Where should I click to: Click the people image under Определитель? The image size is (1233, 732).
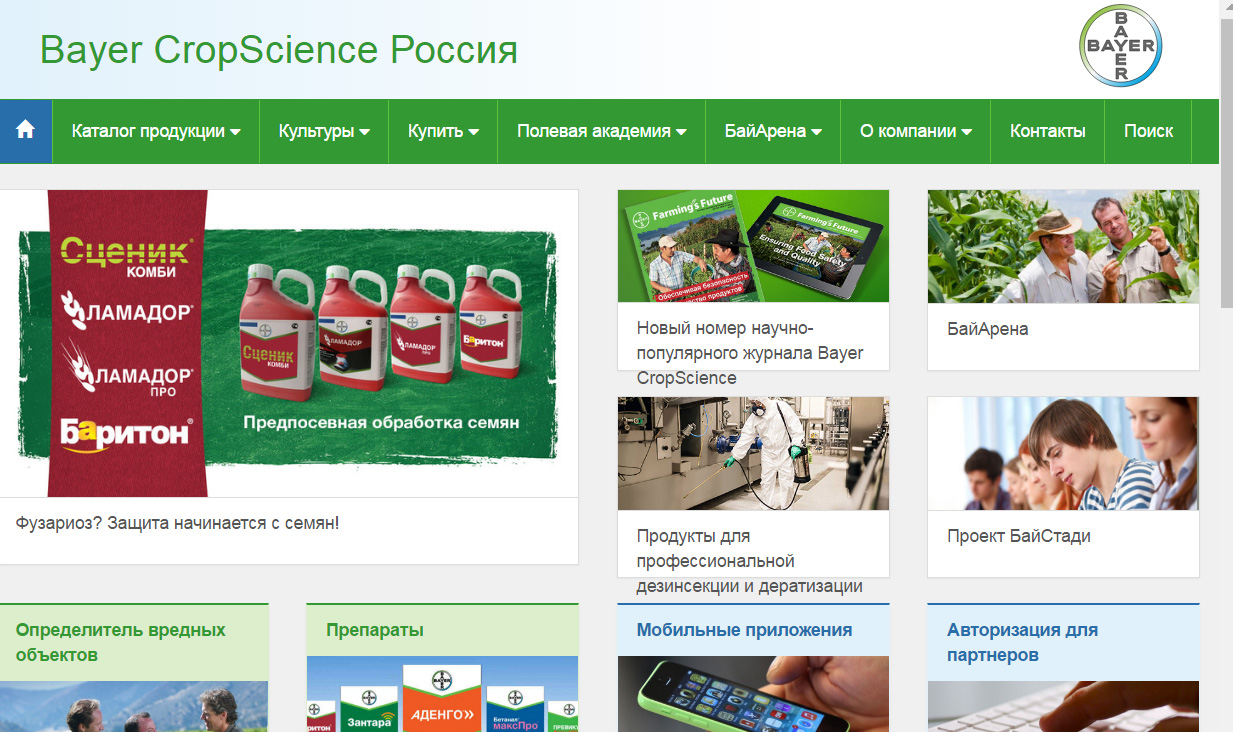click(134, 707)
